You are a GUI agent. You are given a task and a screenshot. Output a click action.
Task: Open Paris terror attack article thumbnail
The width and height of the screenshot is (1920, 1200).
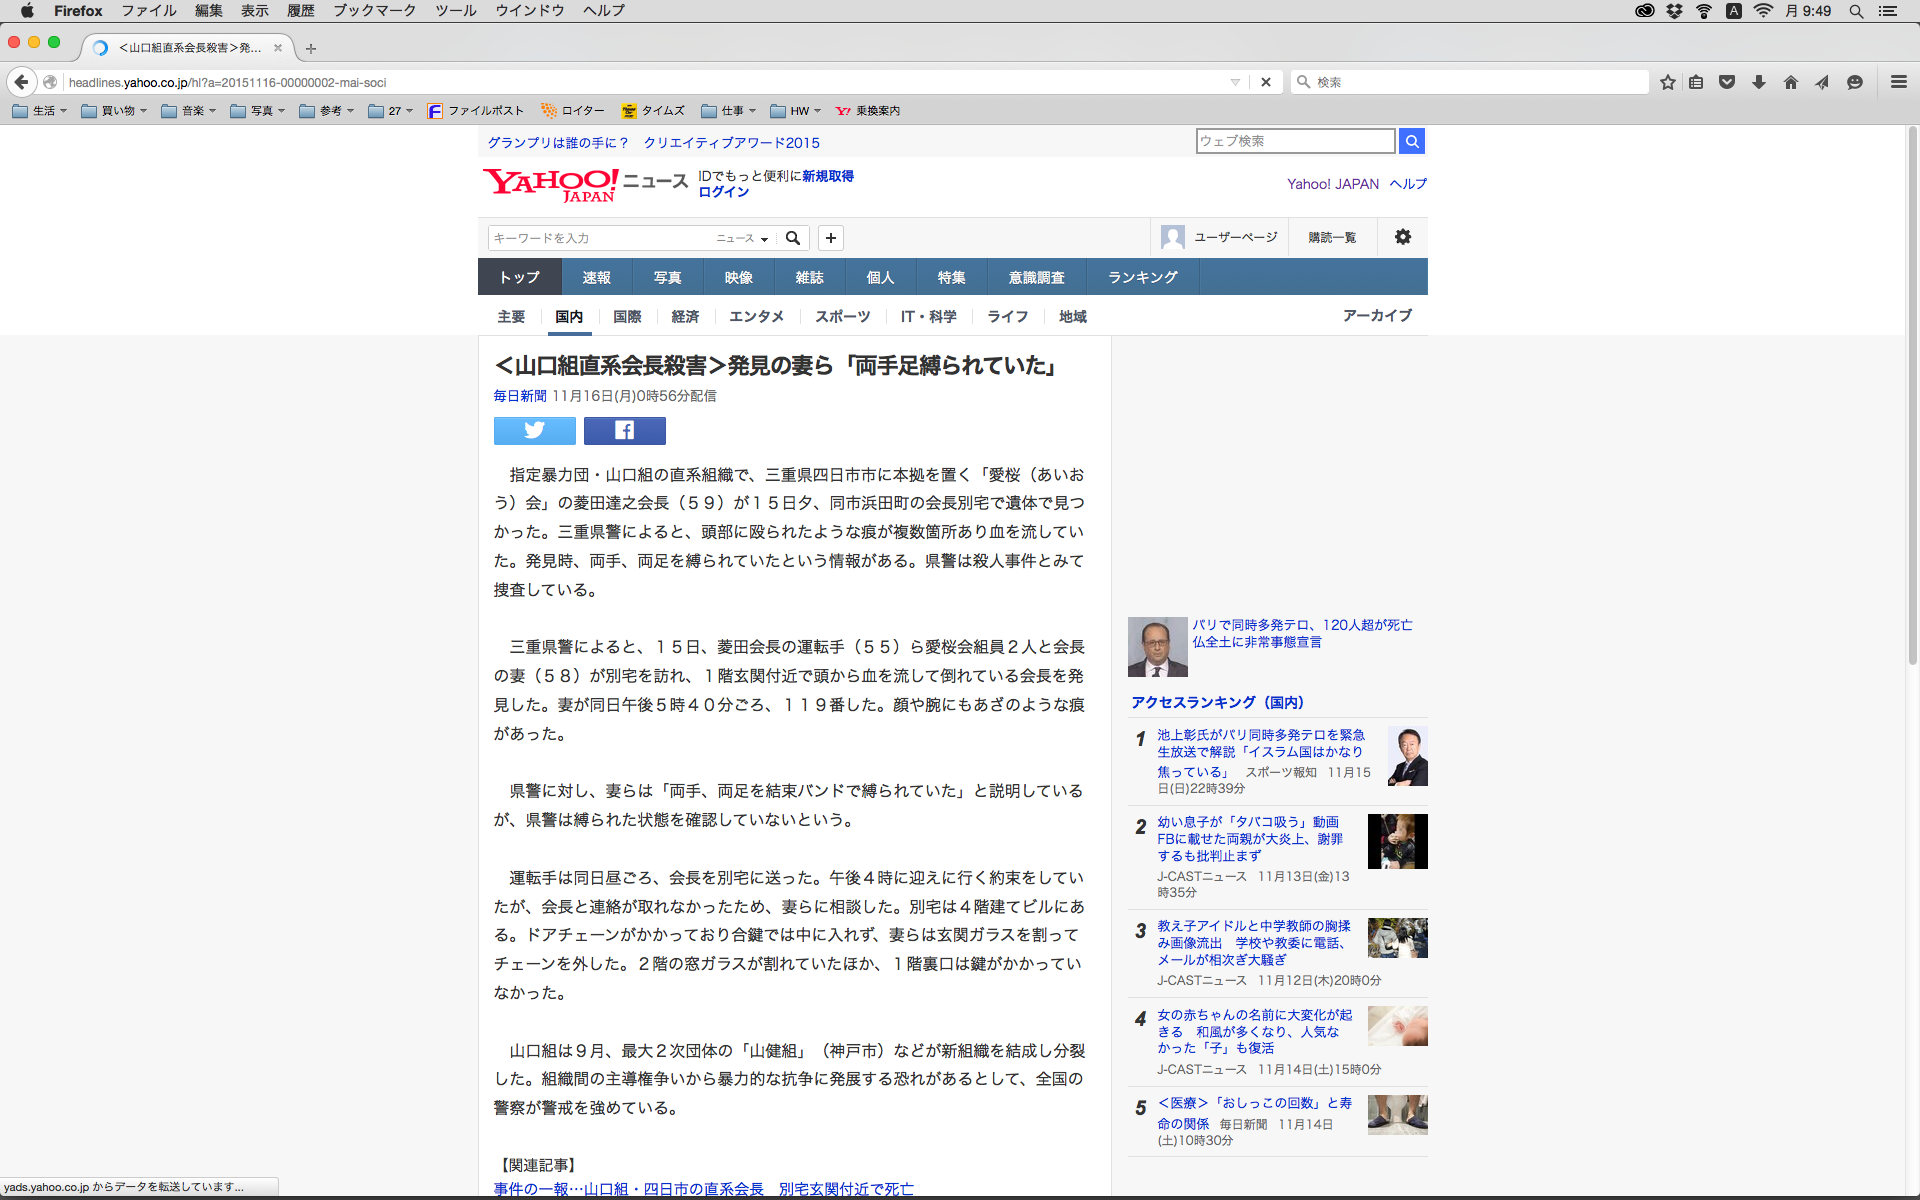click(1157, 646)
